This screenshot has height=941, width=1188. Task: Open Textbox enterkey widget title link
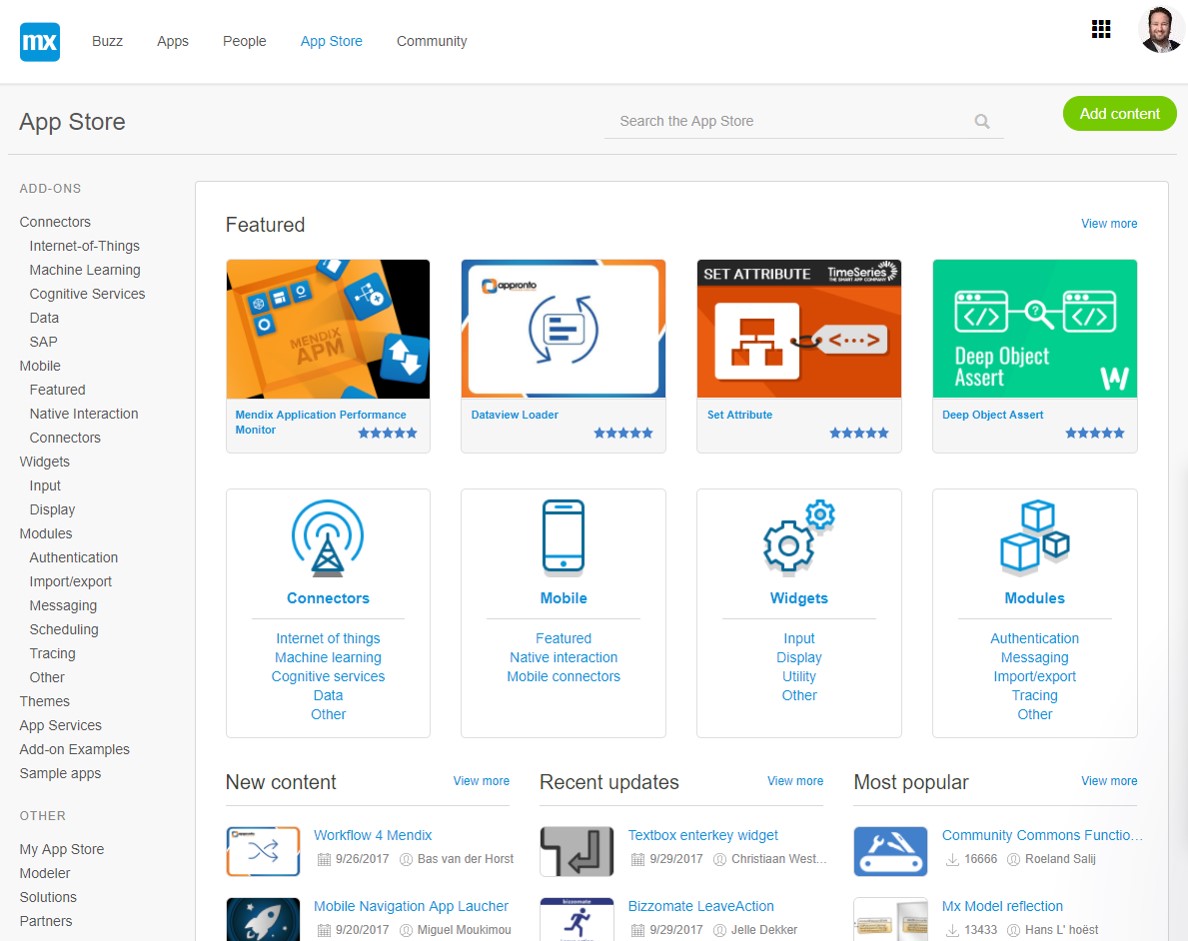[703, 835]
